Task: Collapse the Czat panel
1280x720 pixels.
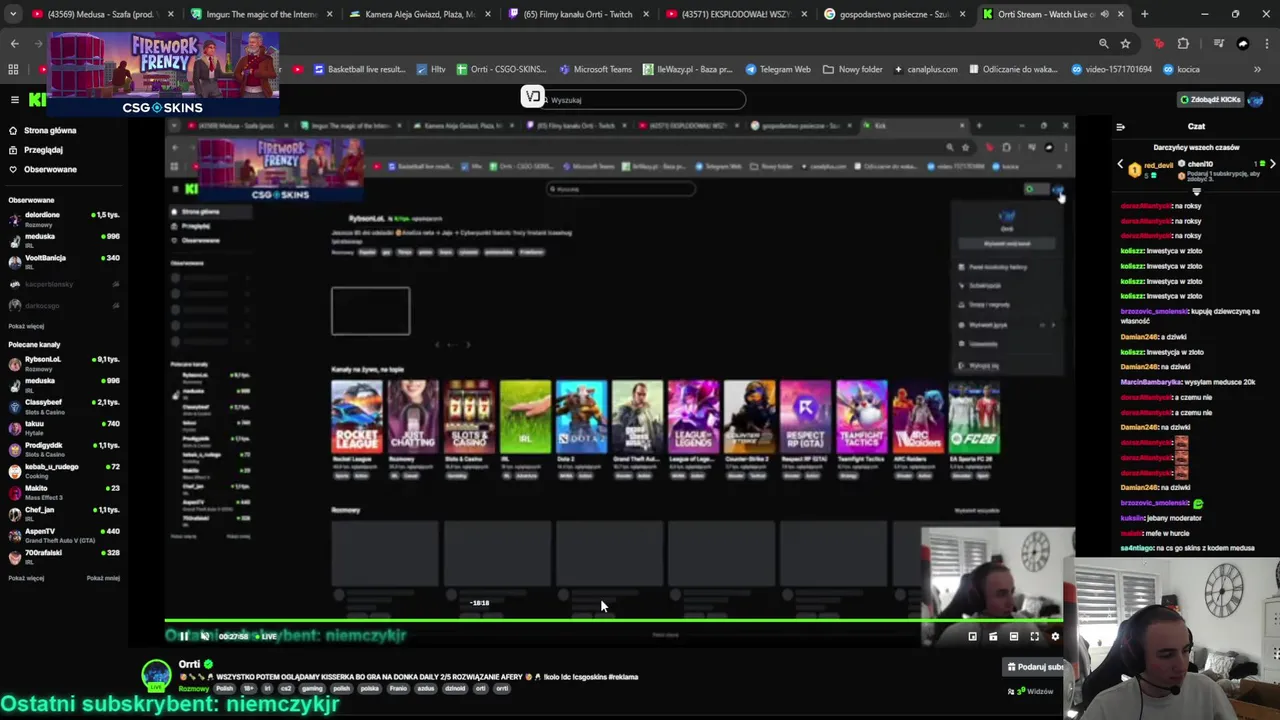Action: 1120,127
